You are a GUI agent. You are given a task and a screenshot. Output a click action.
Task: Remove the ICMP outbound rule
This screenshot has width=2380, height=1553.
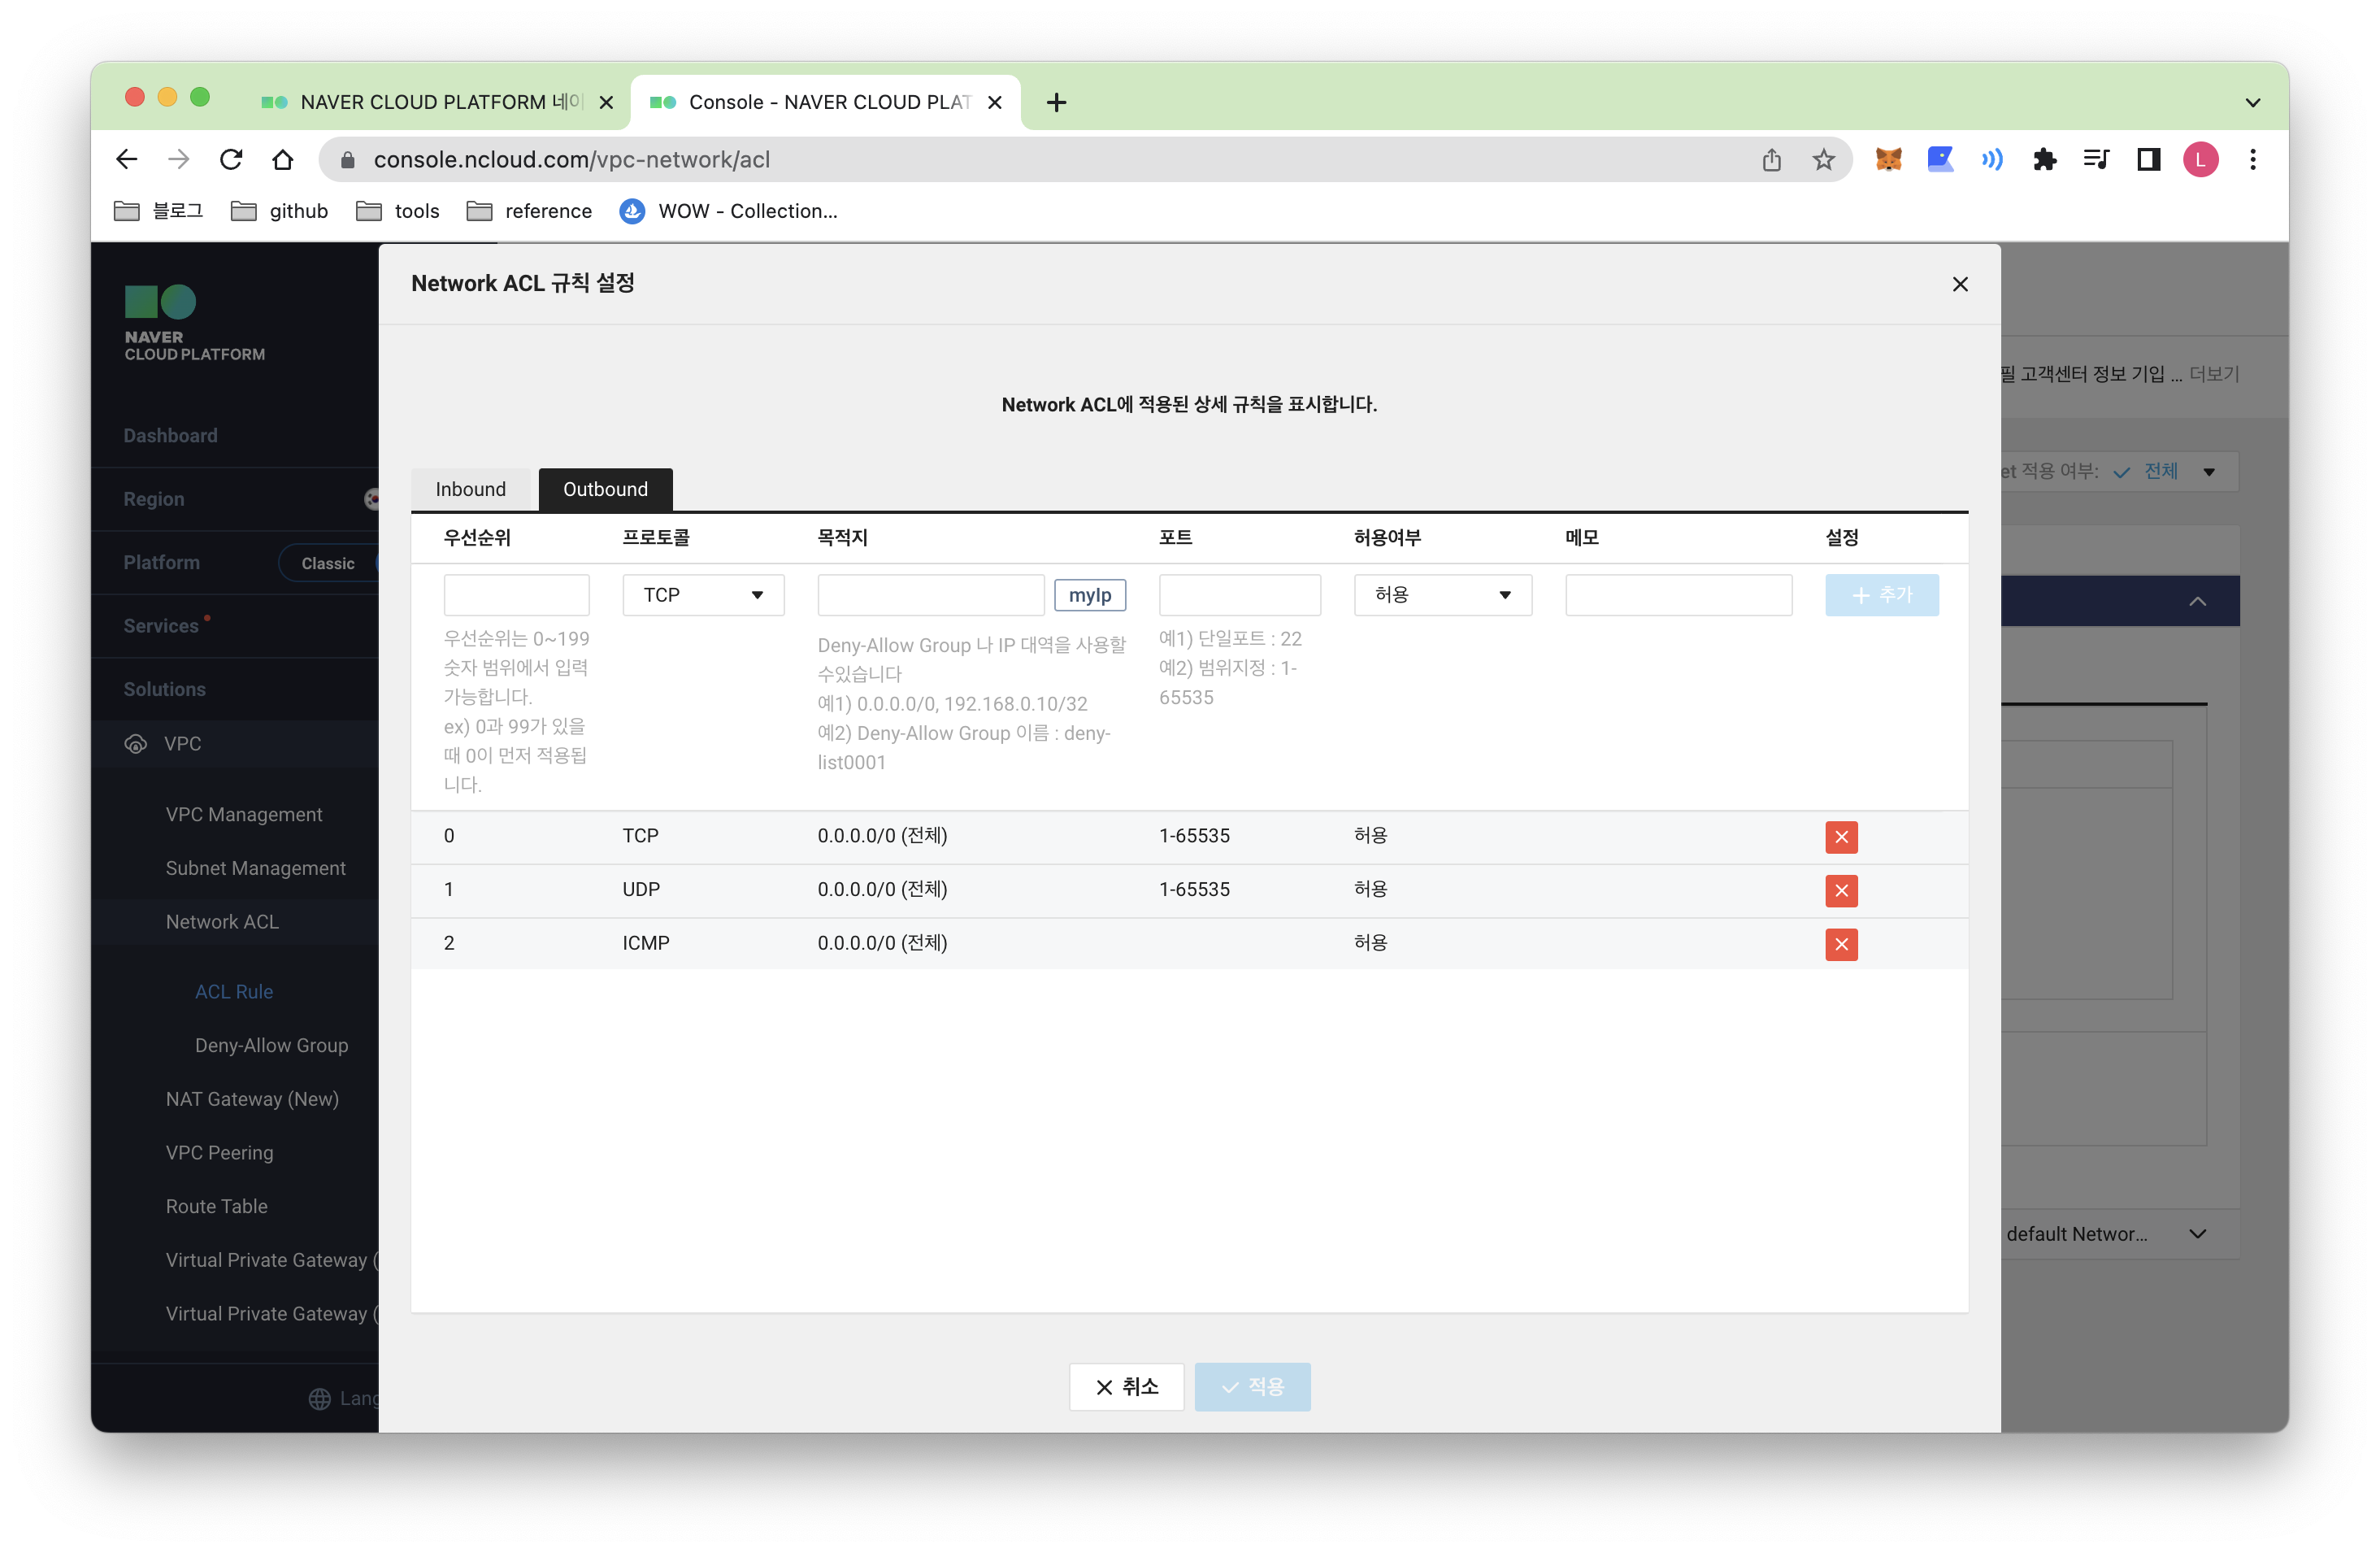pyautogui.click(x=1840, y=944)
